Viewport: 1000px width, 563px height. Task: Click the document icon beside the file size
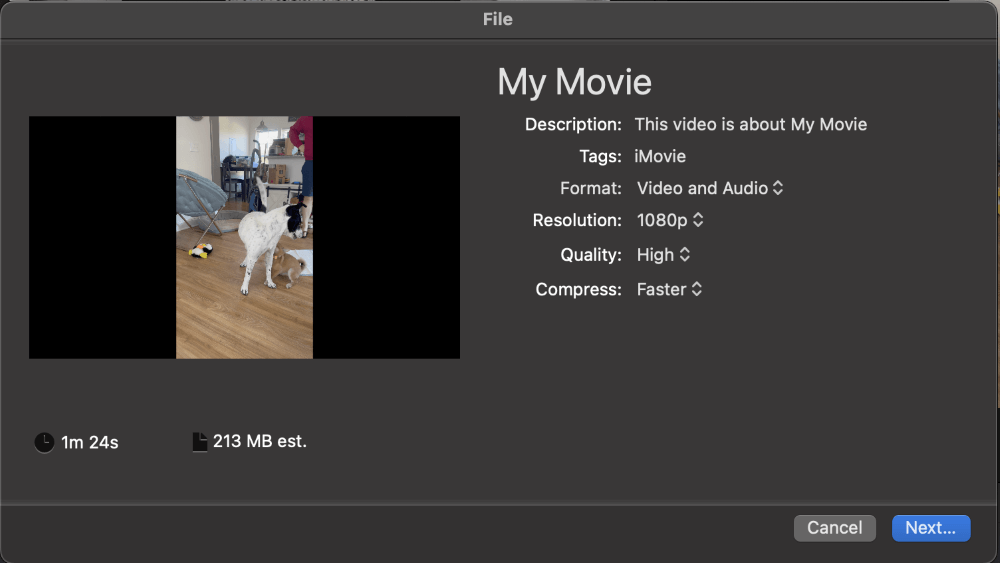[x=200, y=442]
